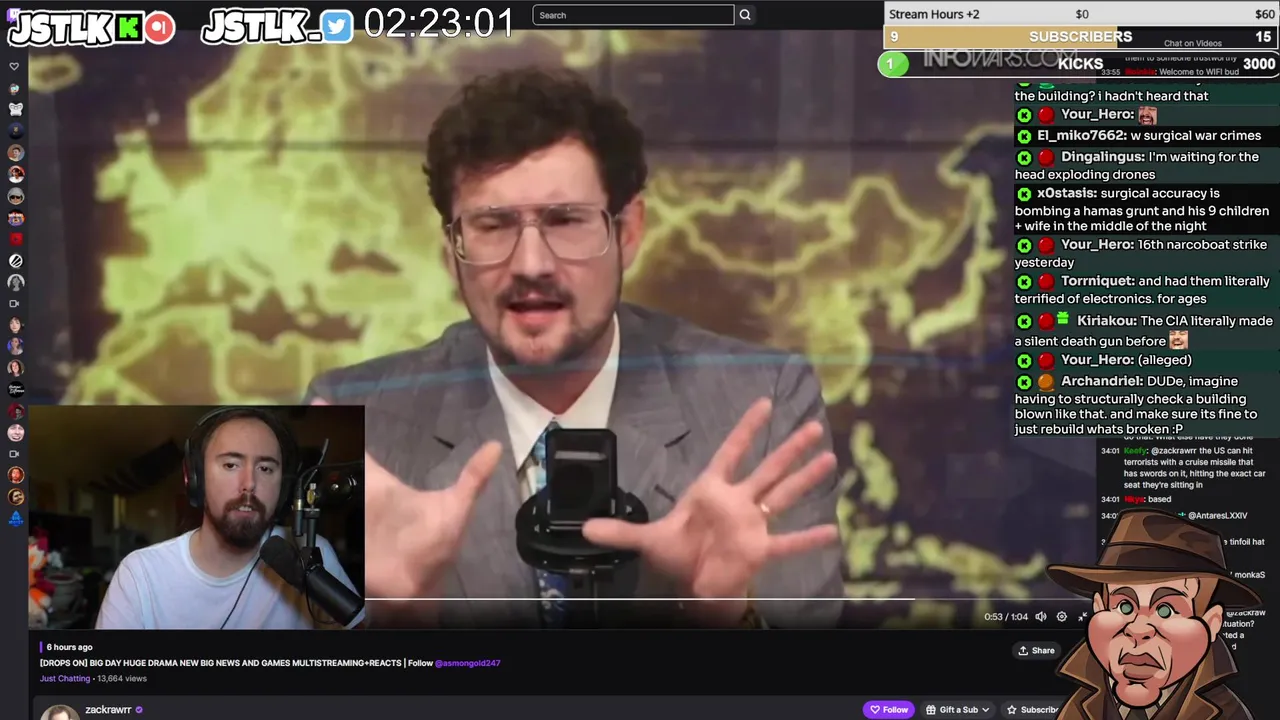Exit fullscreen with the collapse arrows icon
The image size is (1280, 720).
tap(1082, 617)
